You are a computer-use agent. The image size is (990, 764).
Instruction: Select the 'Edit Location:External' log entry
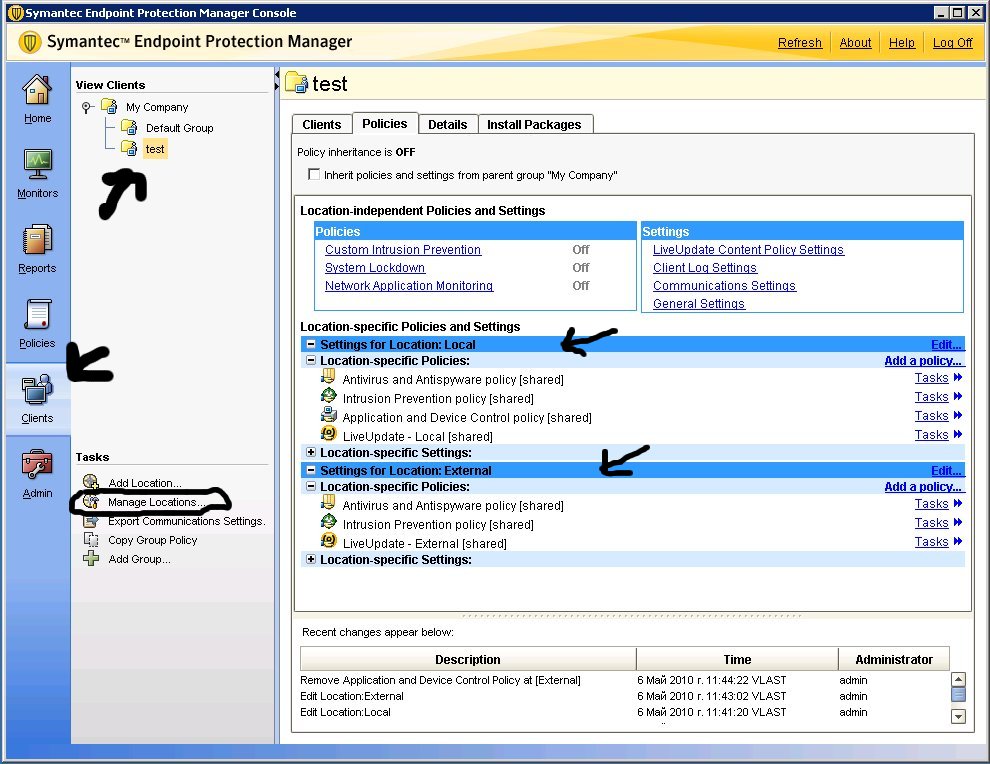click(624, 696)
